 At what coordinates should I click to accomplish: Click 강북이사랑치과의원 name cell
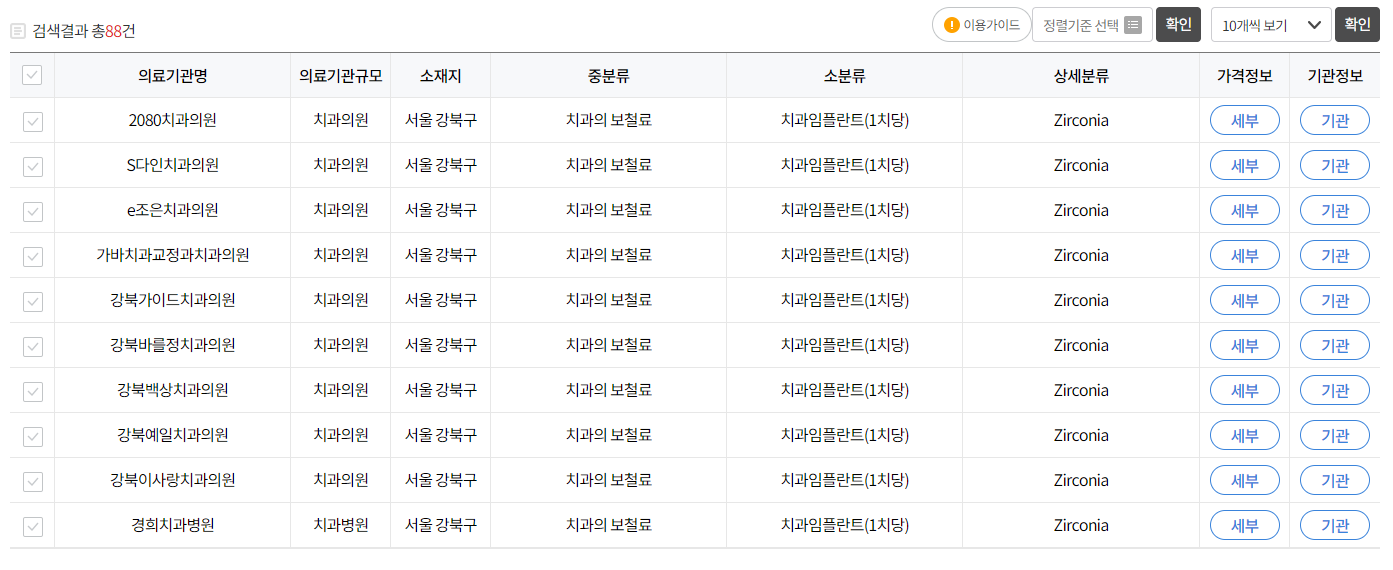click(173, 481)
